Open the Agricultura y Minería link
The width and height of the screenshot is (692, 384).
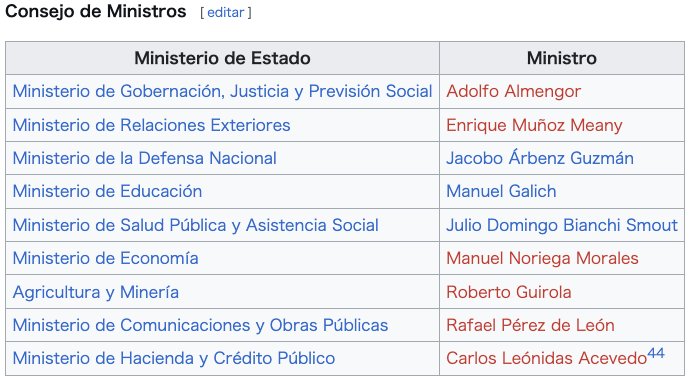click(x=96, y=292)
